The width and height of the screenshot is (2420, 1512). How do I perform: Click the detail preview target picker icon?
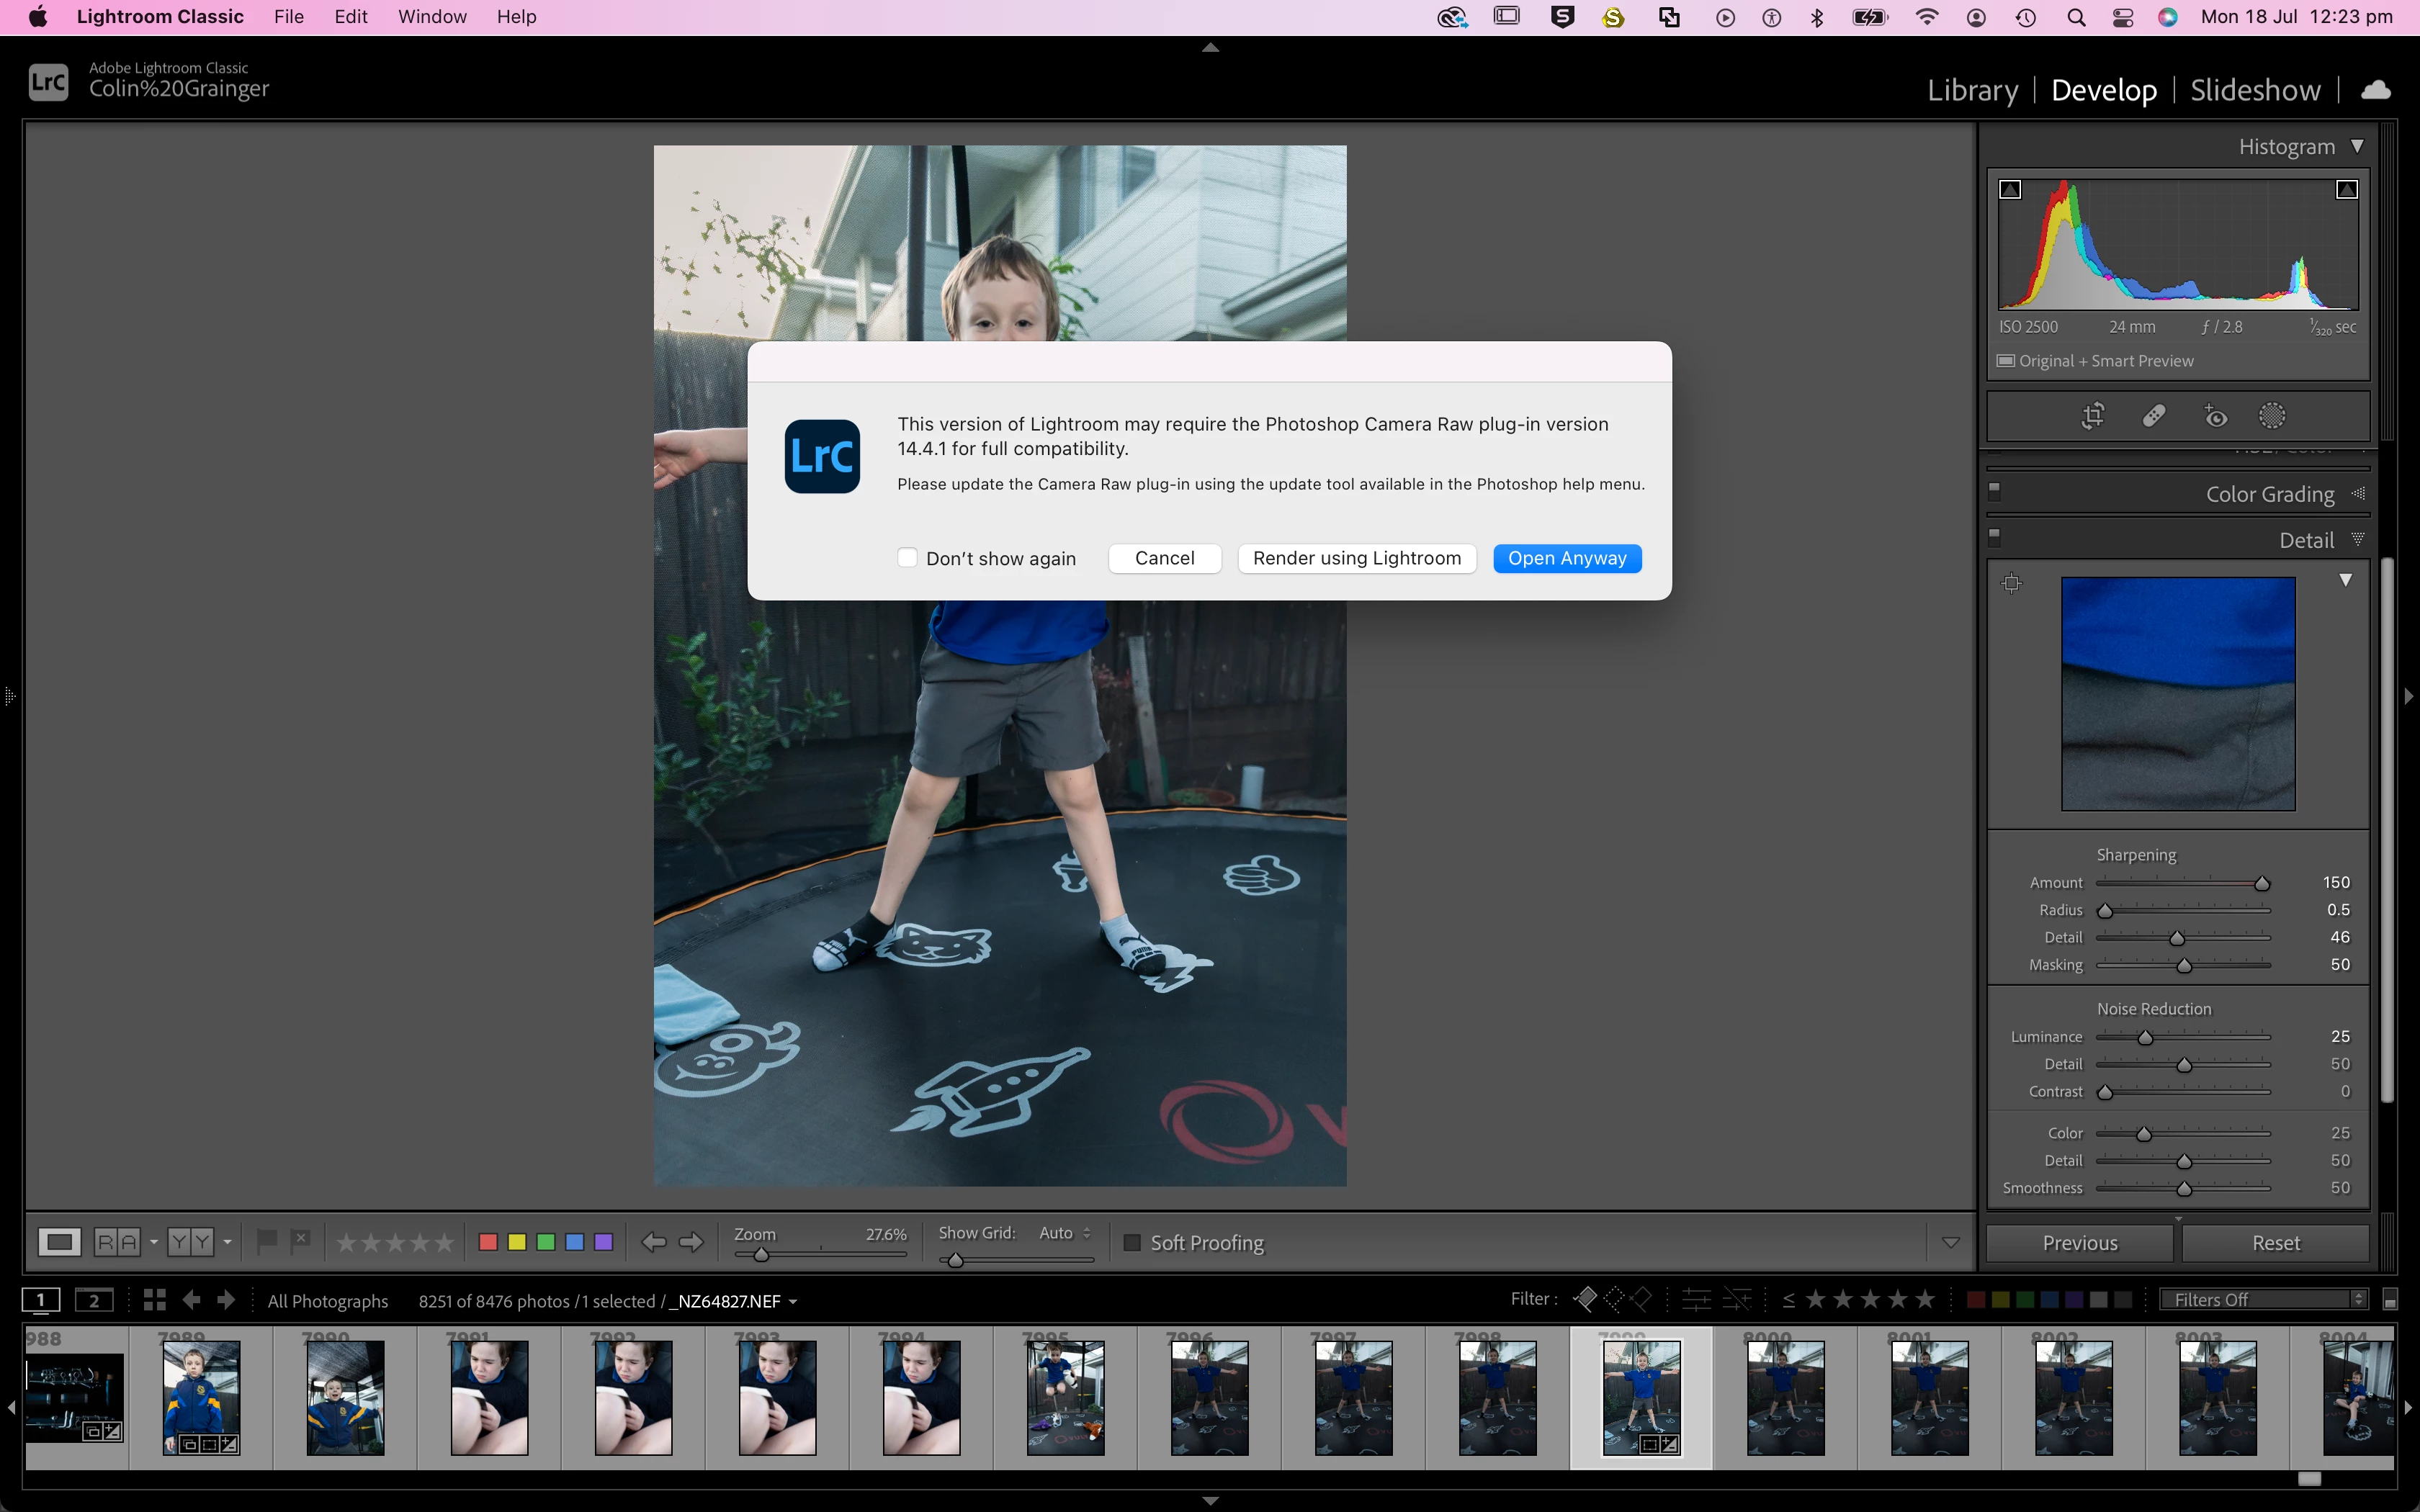click(2012, 583)
